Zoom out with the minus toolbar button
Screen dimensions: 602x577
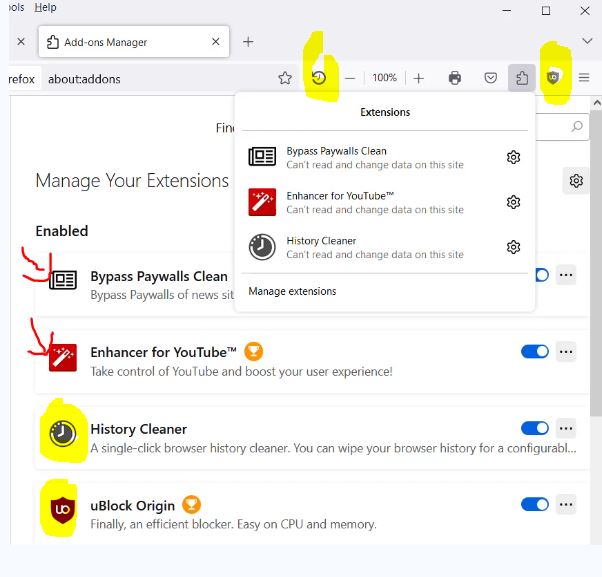click(350, 79)
